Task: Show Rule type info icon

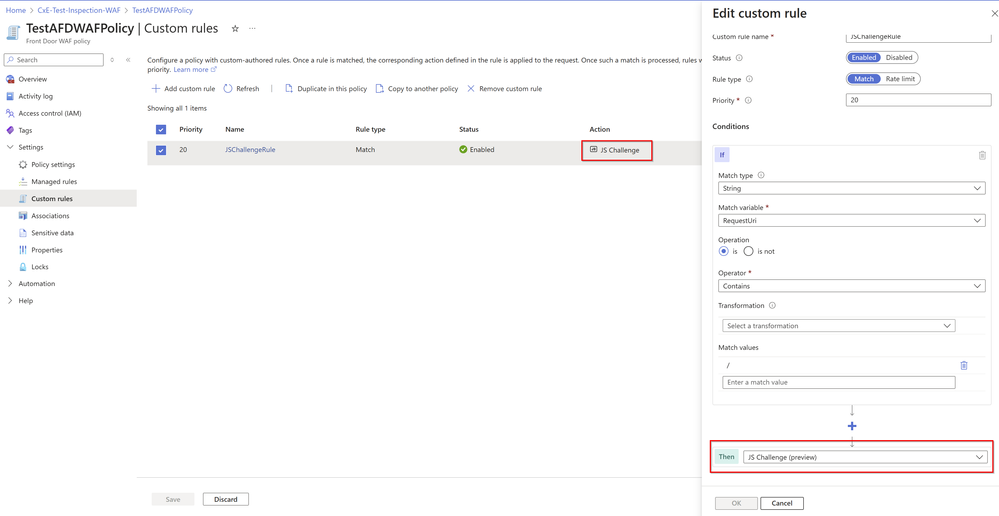Action: coord(749,79)
